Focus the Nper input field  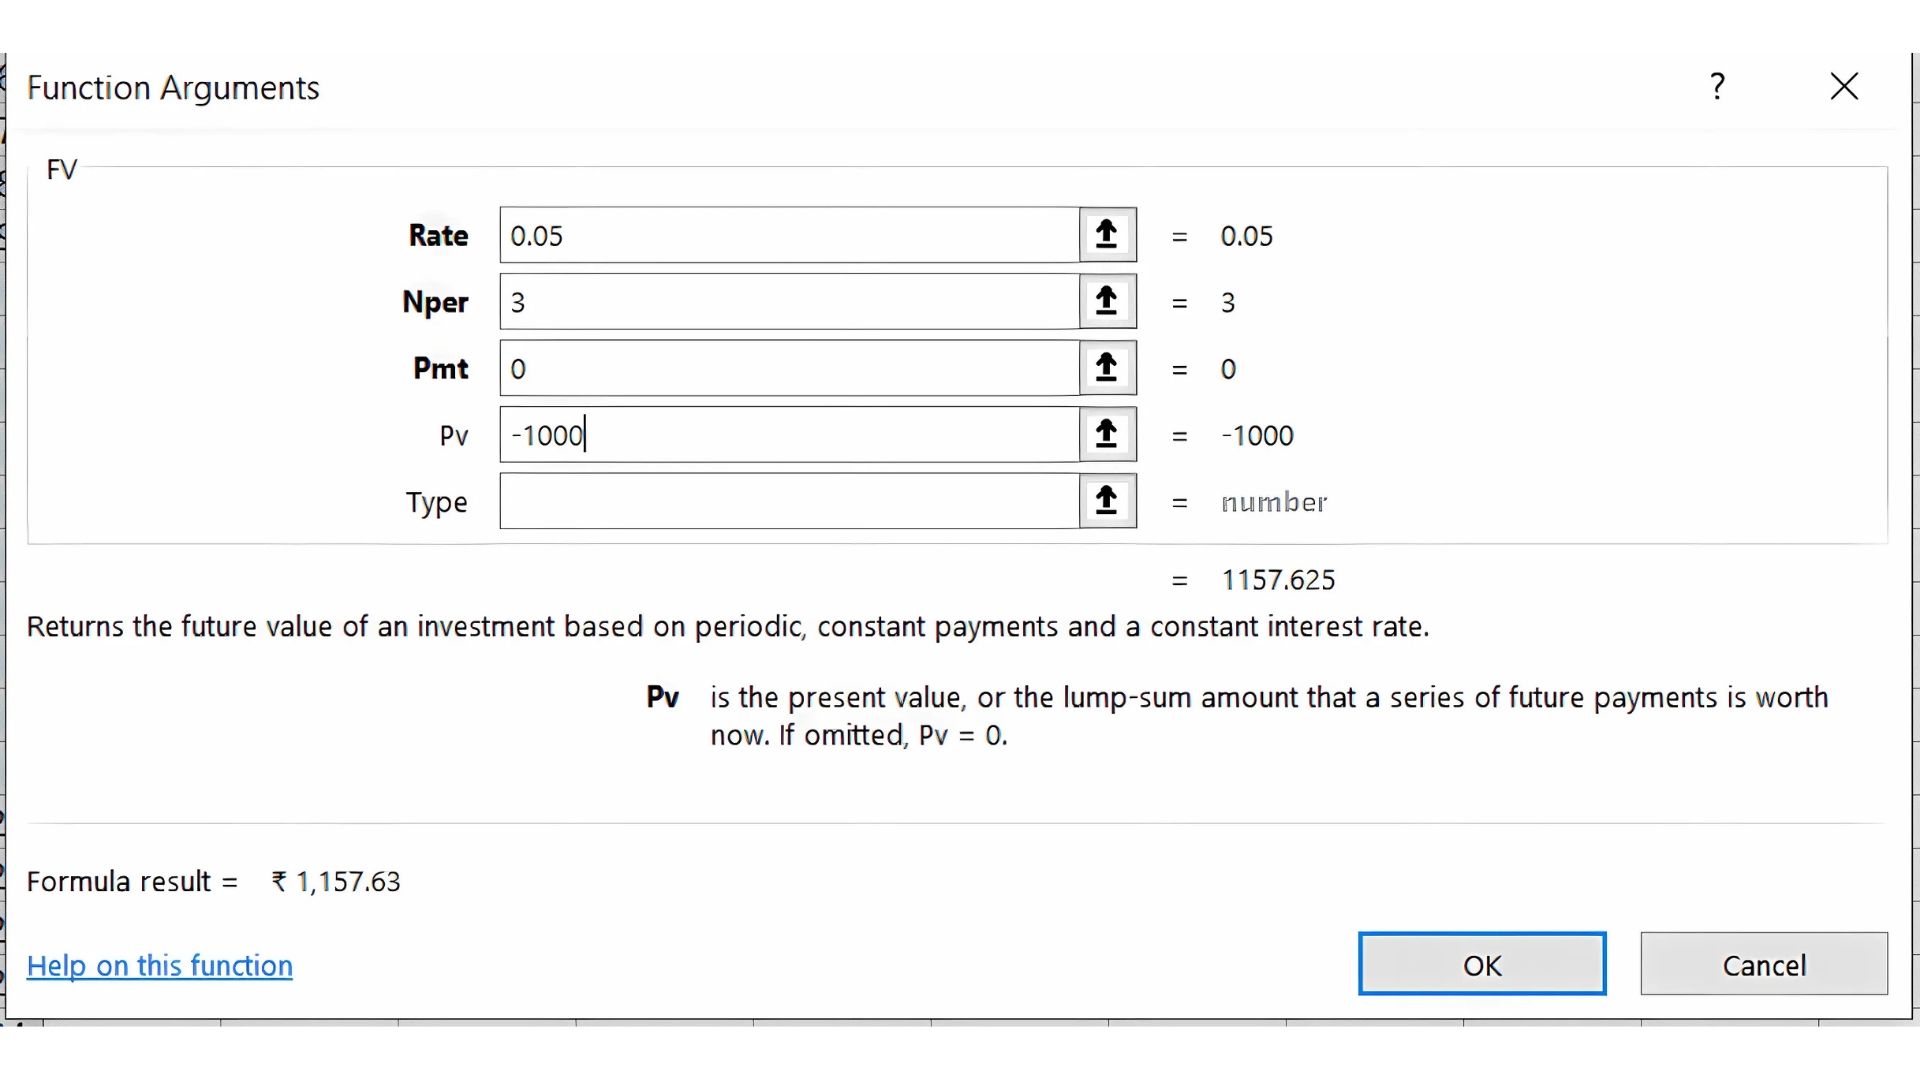[x=789, y=301]
